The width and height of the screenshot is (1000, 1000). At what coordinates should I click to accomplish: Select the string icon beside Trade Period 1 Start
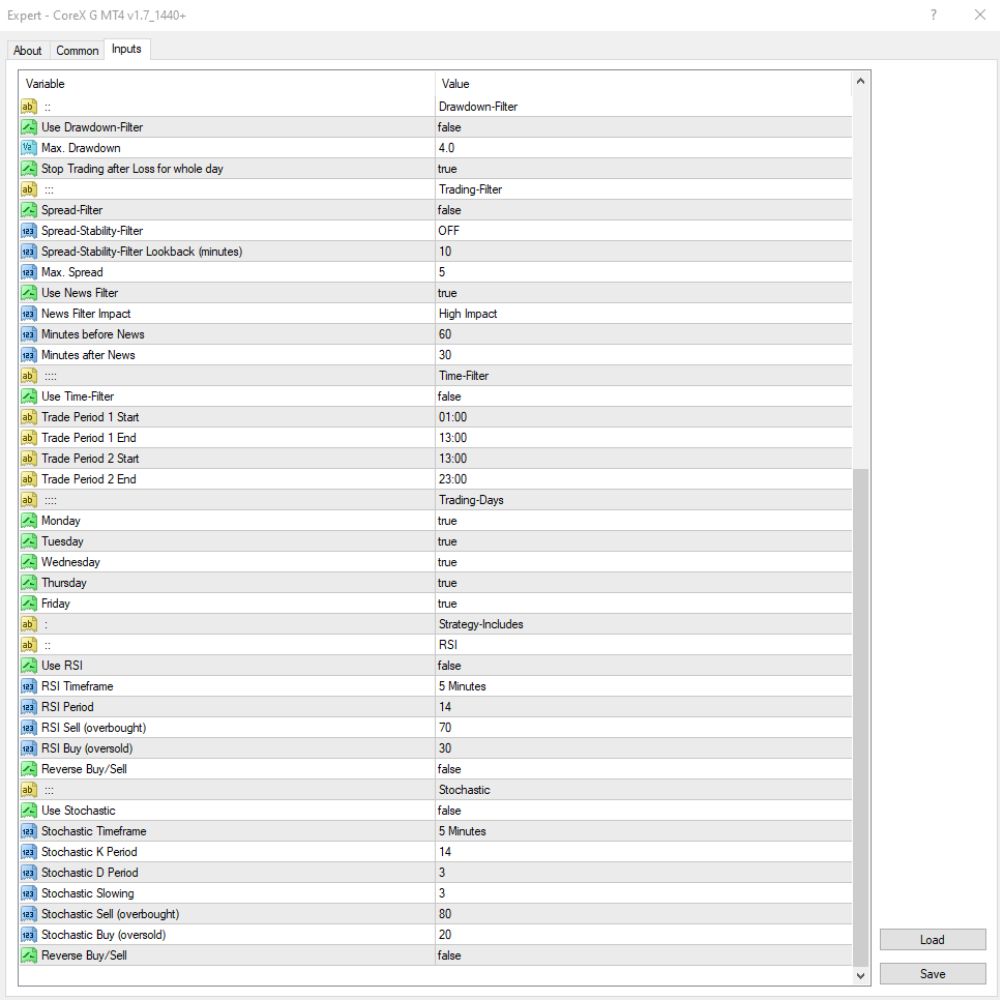(x=29, y=417)
